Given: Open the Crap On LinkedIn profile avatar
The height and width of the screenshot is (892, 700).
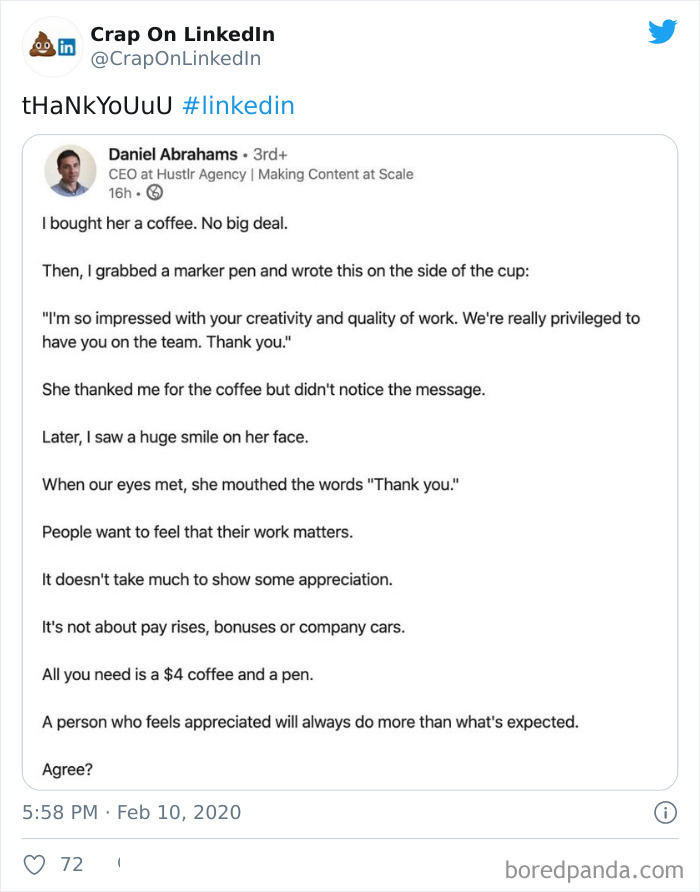Looking at the screenshot, I should pyautogui.click(x=50, y=46).
